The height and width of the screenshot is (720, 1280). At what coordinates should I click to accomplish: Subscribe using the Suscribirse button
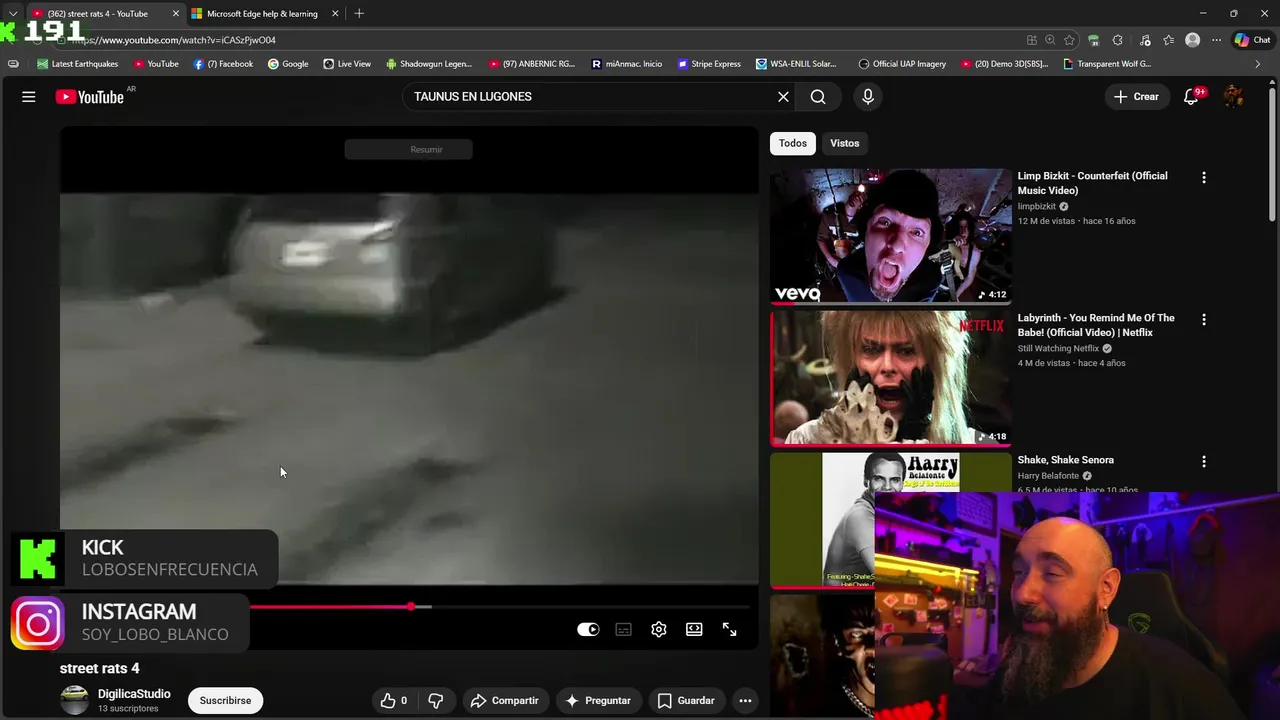(225, 701)
